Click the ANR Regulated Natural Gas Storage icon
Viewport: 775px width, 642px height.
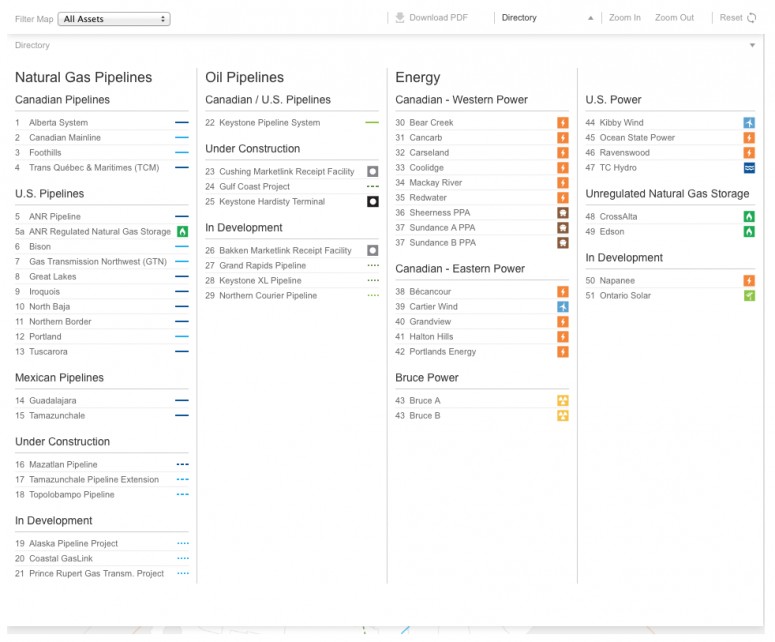(x=182, y=231)
